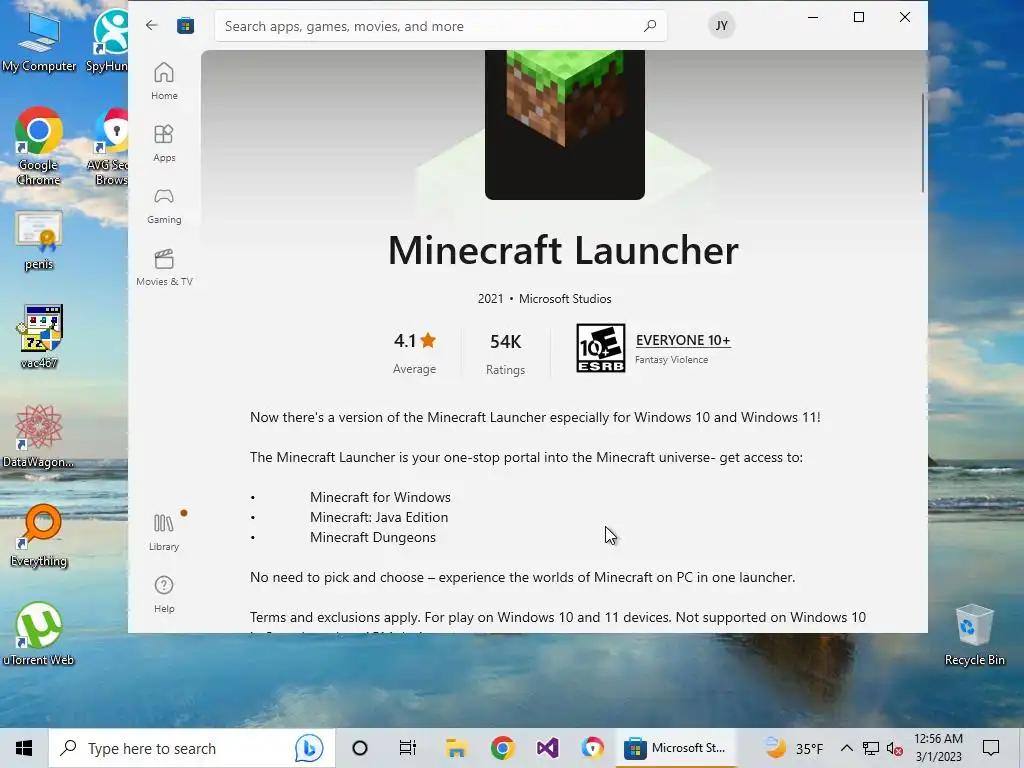This screenshot has width=1024, height=768.
Task: Select the SpyHunter desktop shortcut
Action: coord(108,40)
